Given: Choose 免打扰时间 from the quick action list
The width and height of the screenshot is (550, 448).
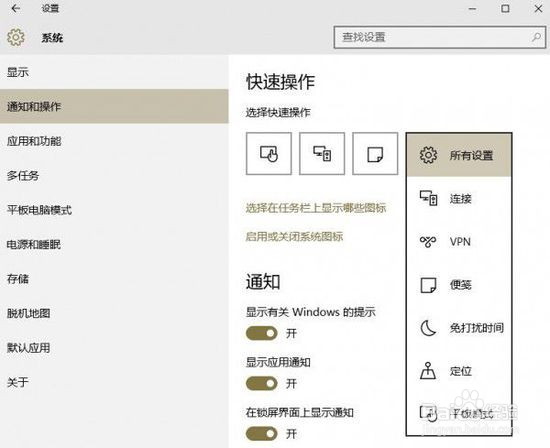Looking at the screenshot, I should pyautogui.click(x=459, y=328).
